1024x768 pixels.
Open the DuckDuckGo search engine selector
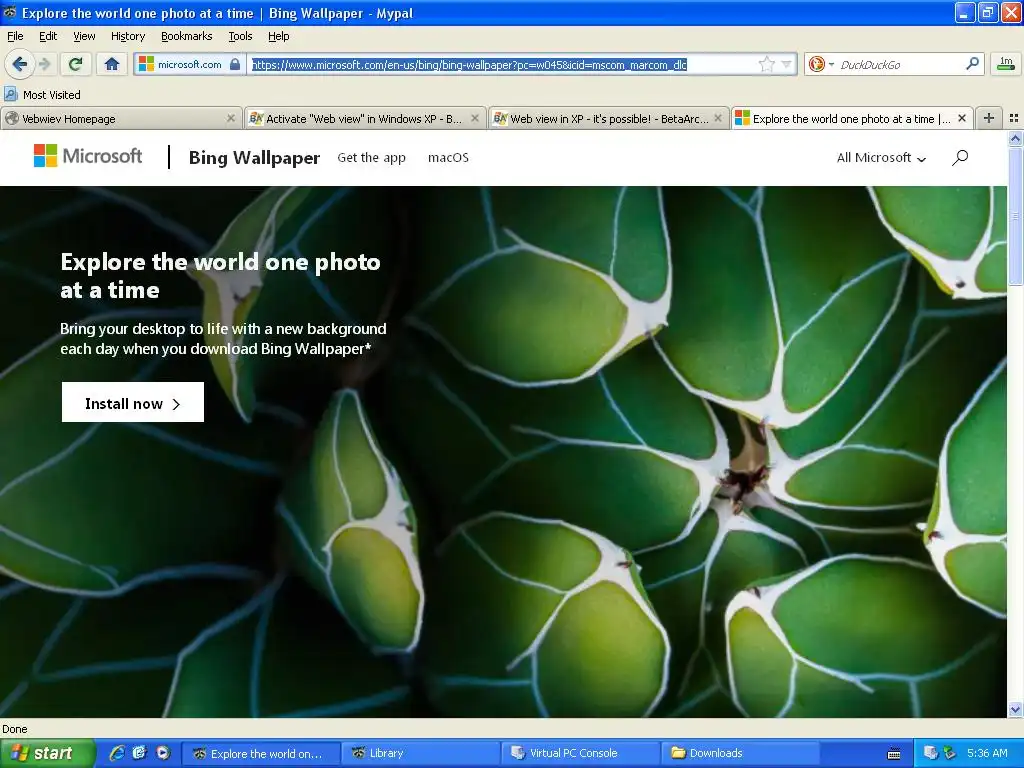point(820,64)
